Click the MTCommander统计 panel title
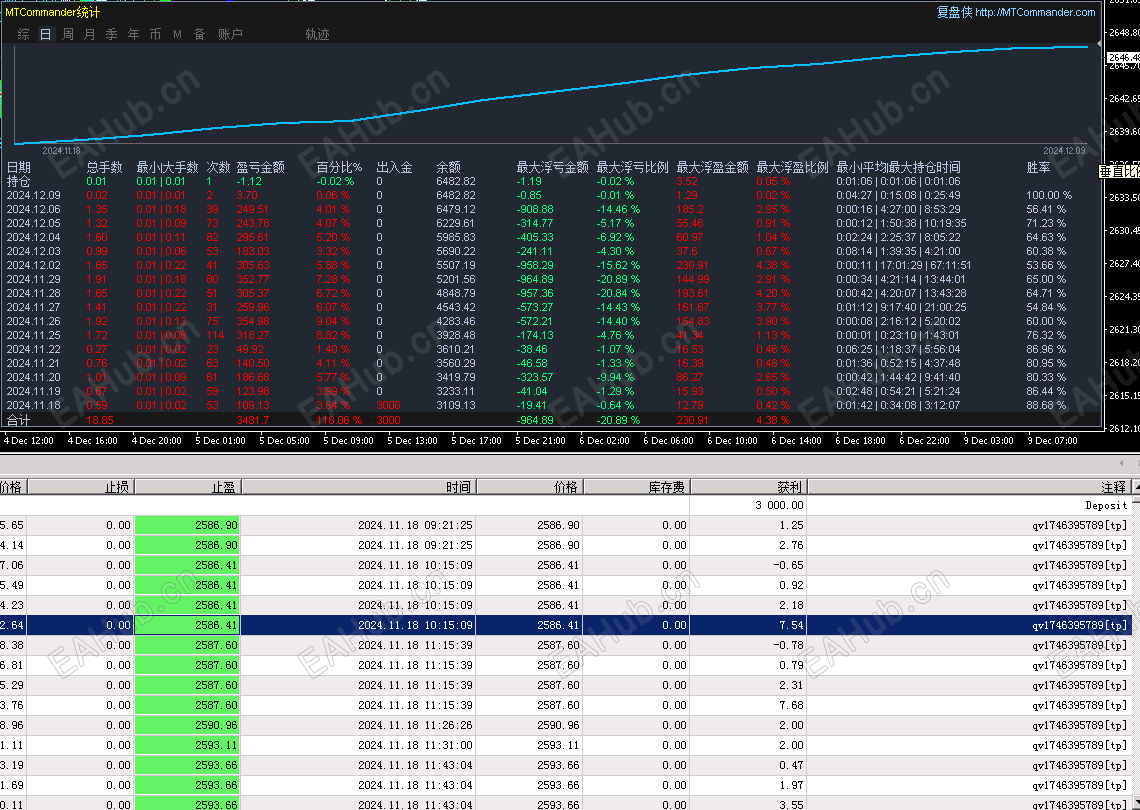This screenshot has height=810, width=1140. (x=52, y=12)
